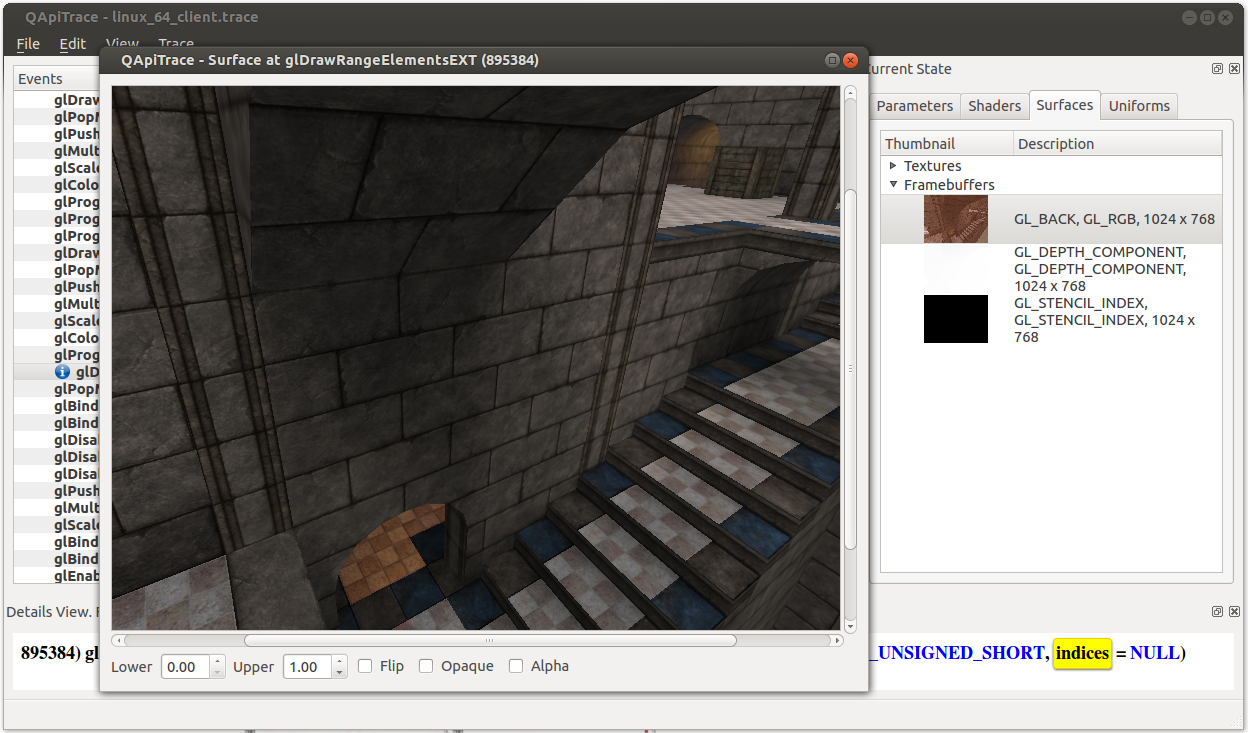Viewport: 1248px width, 733px height.
Task: Float the Details View dock panel
Action: (x=1217, y=611)
